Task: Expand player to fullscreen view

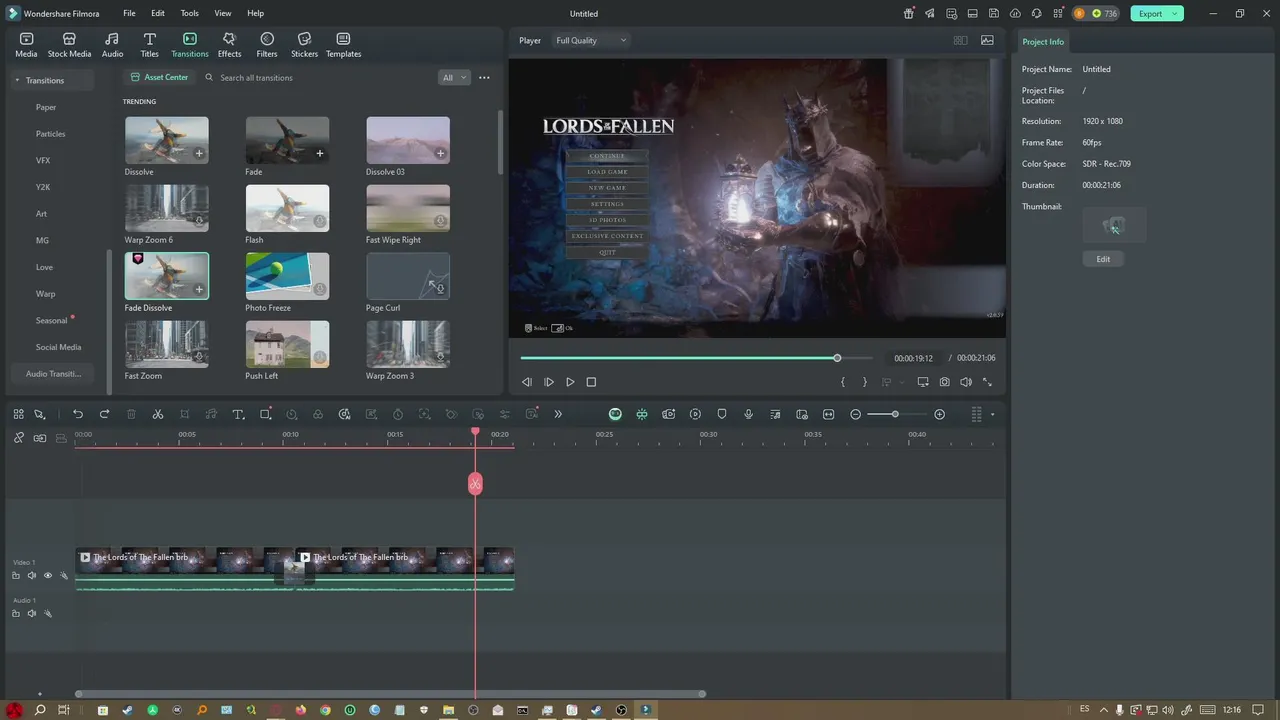Action: (x=988, y=382)
